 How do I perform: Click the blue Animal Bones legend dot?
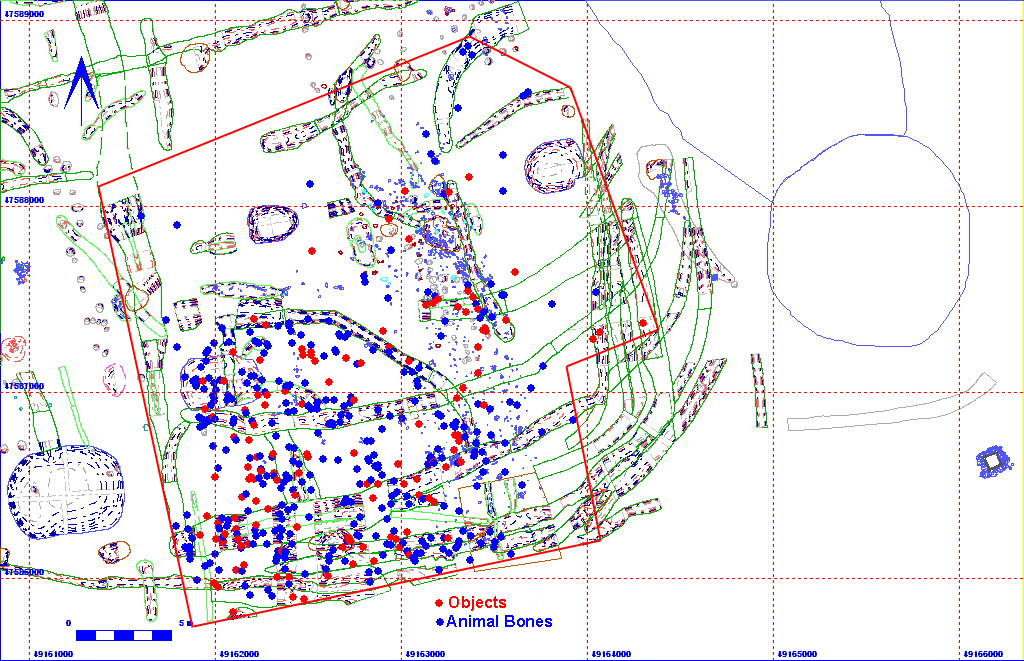(440, 622)
